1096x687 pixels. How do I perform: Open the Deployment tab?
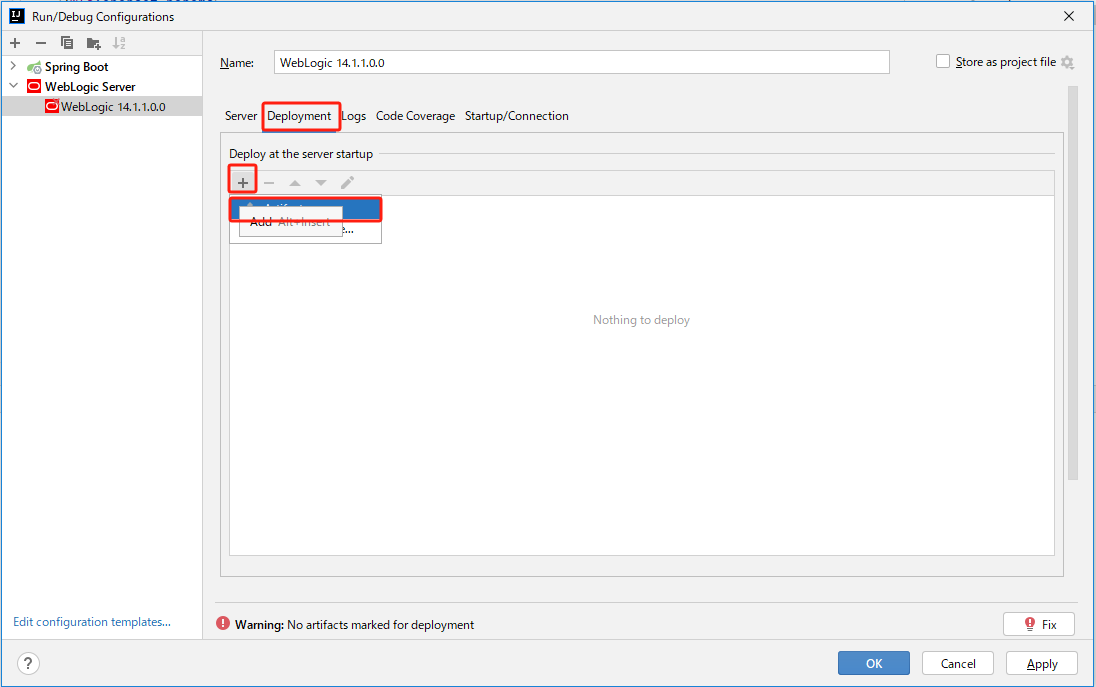coord(299,116)
